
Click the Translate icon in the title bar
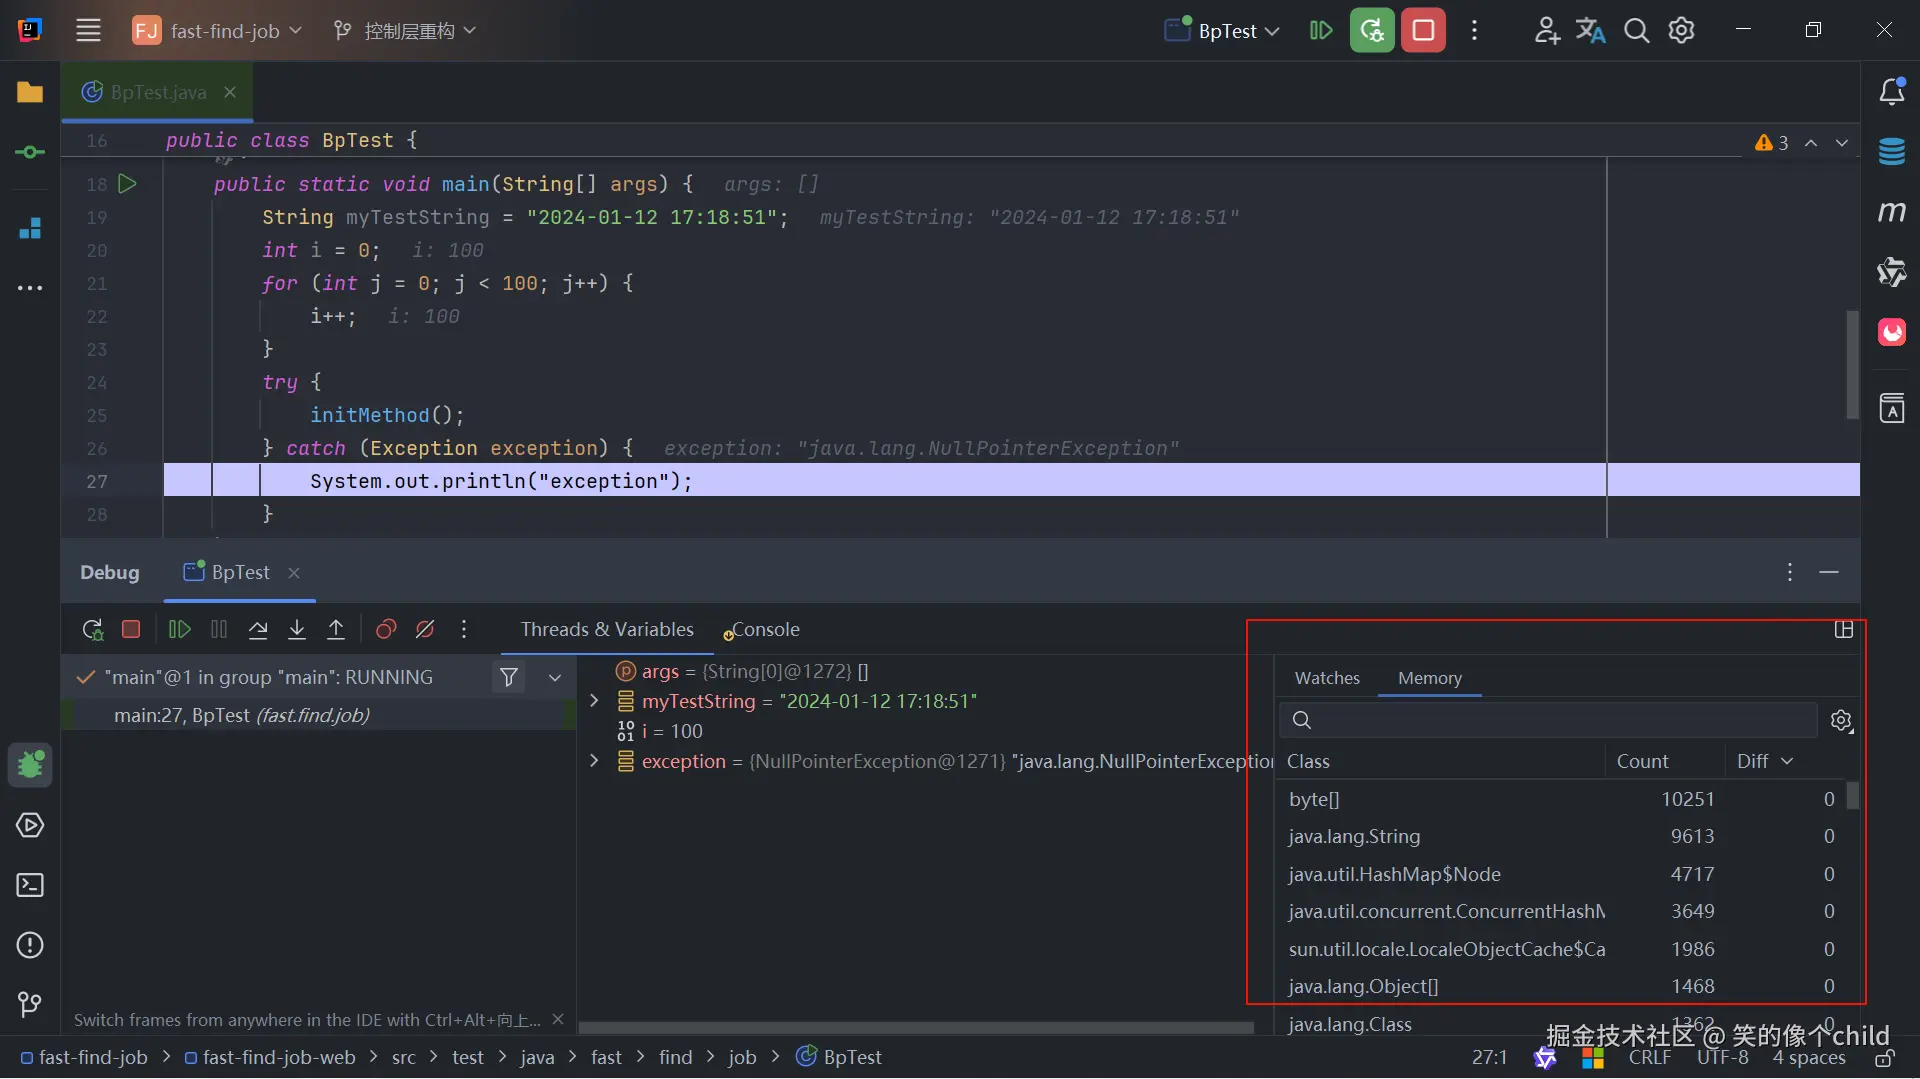click(1591, 31)
